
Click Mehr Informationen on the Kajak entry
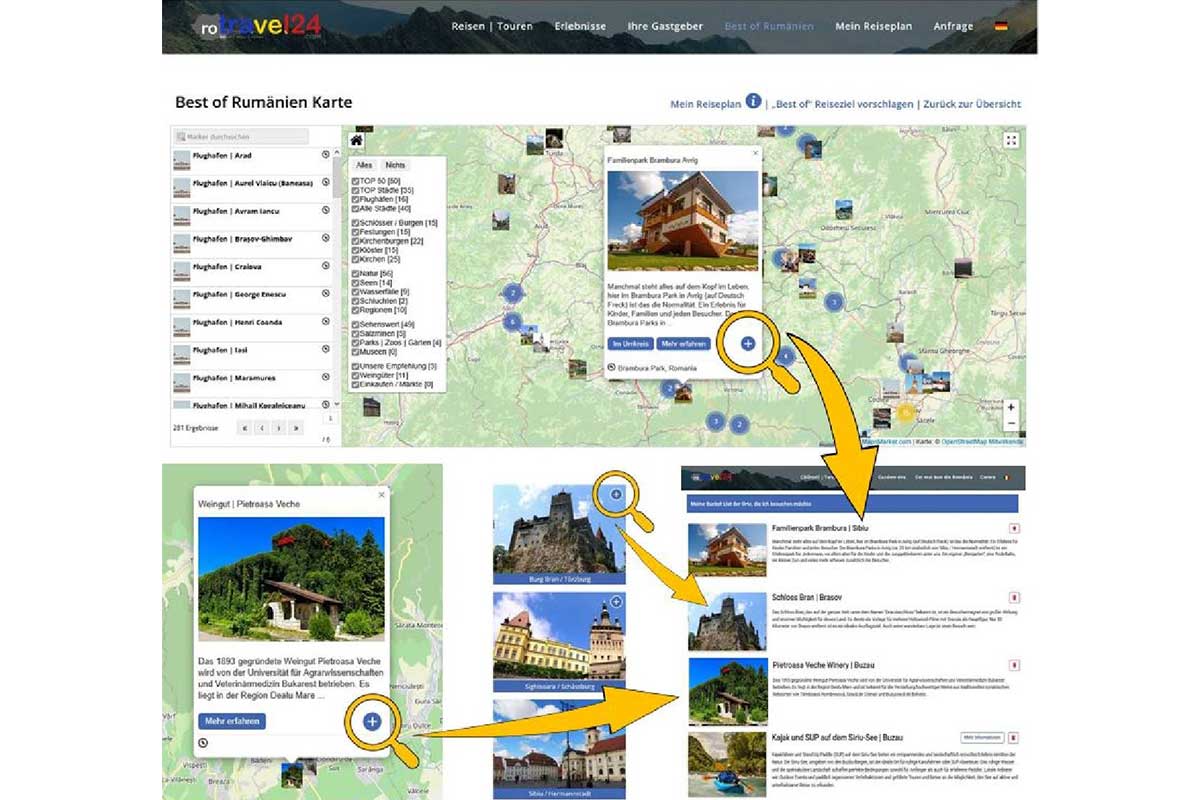pos(982,737)
